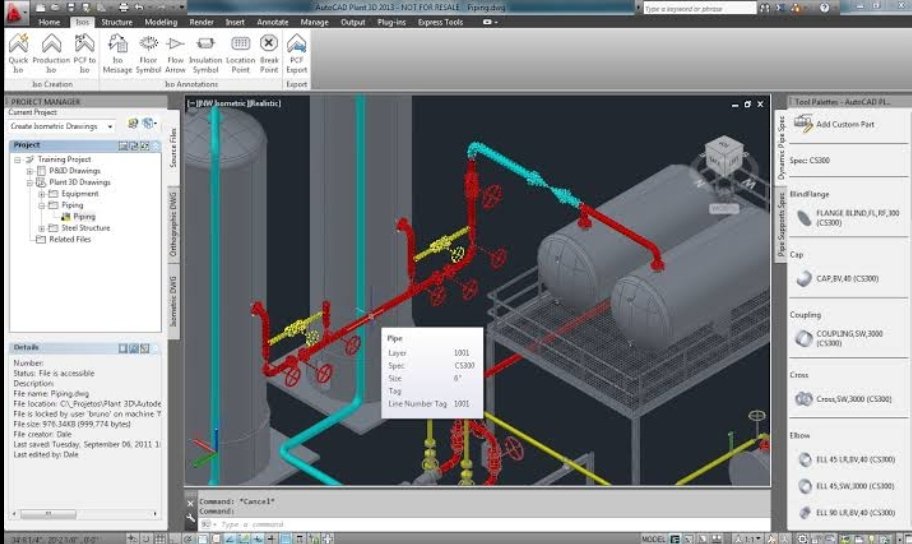This screenshot has width=912, height=544.
Task: Add a Break Point annotation
Action: click(269, 44)
